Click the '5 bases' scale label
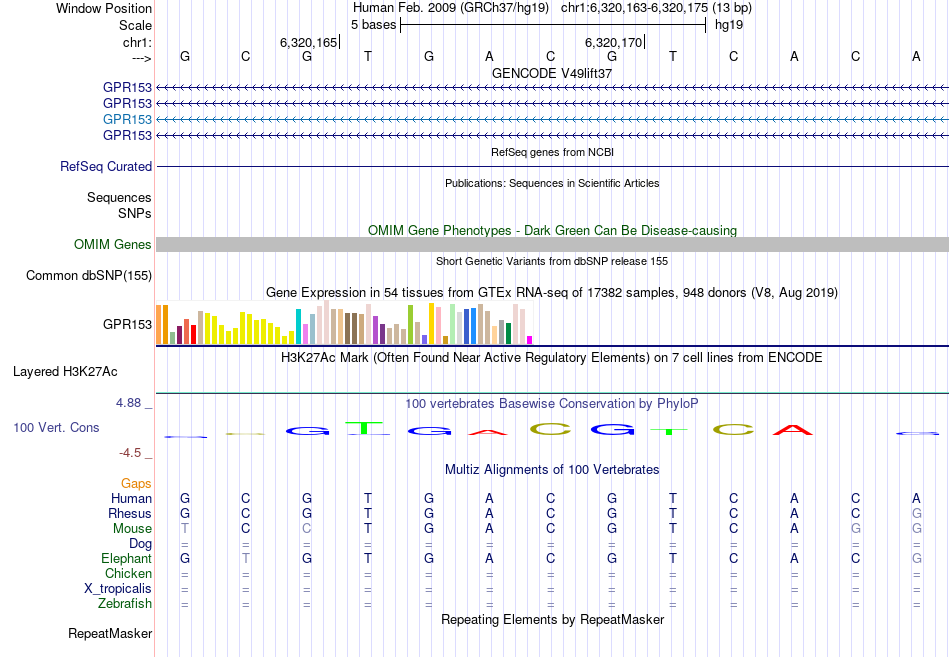The height and width of the screenshot is (657, 950). pyautogui.click(x=373, y=25)
